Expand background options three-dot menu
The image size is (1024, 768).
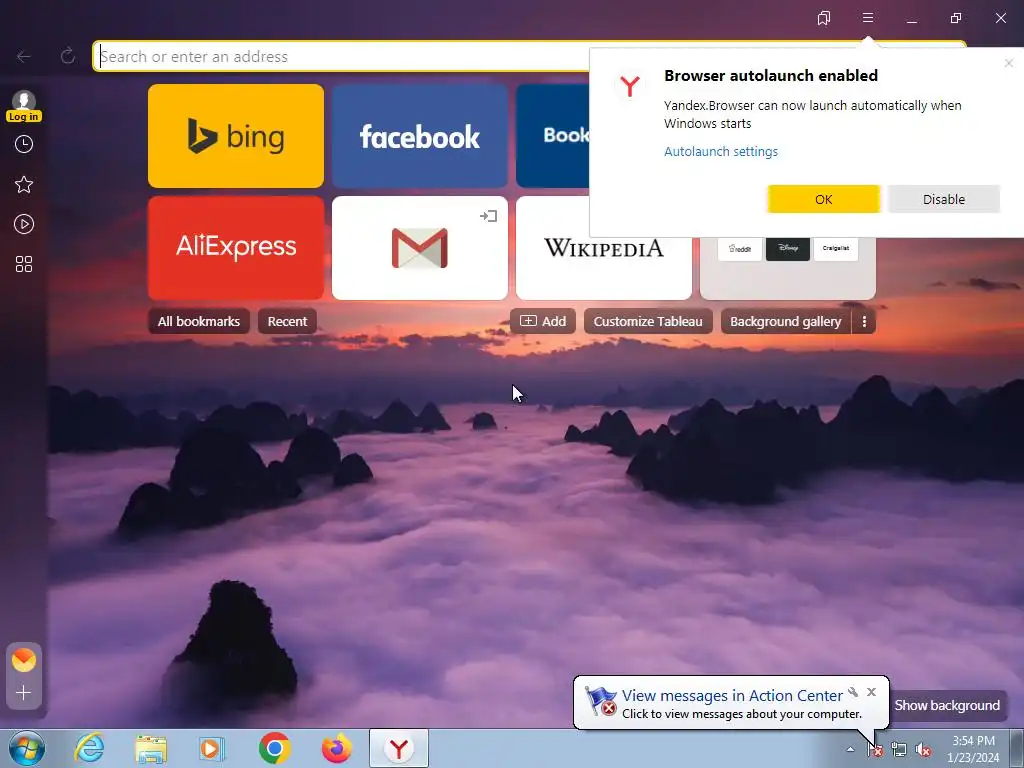864,321
